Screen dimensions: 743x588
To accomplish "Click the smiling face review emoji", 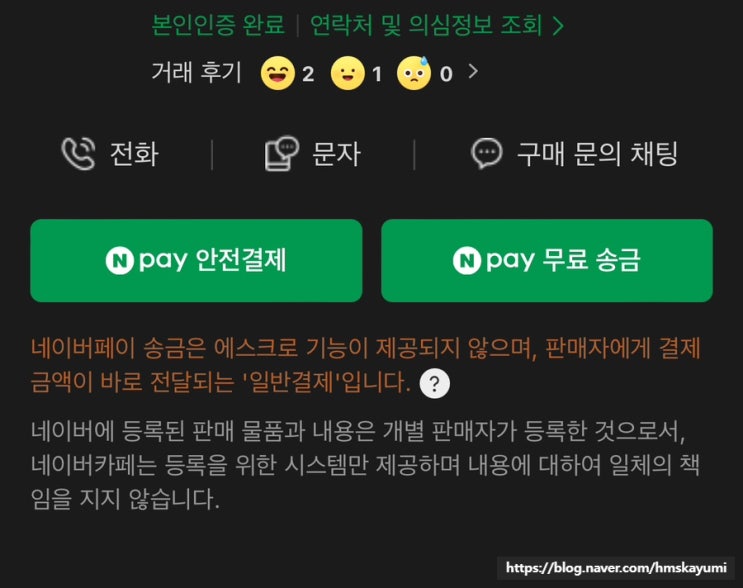I will click(348, 73).
